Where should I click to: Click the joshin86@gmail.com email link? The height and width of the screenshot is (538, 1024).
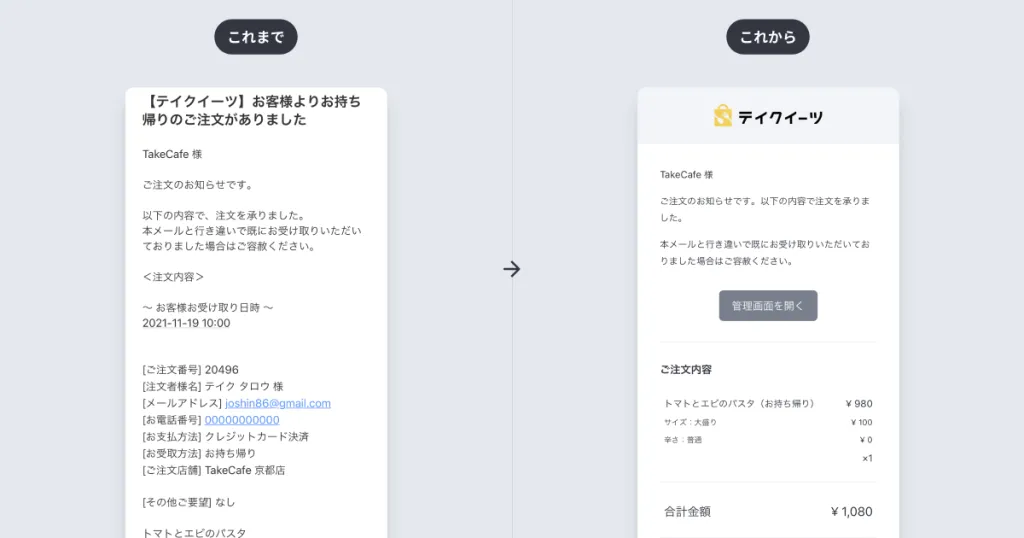(x=278, y=403)
